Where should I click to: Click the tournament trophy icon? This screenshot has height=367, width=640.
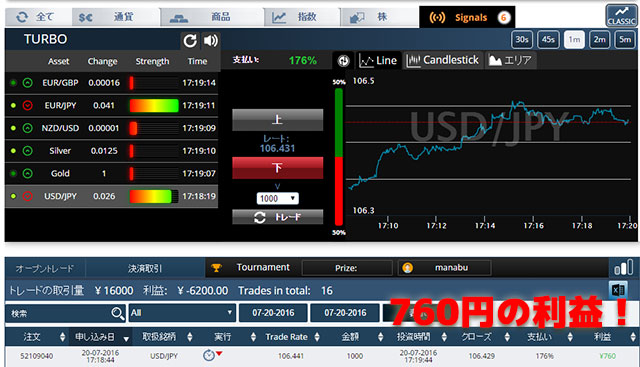pyautogui.click(x=216, y=268)
